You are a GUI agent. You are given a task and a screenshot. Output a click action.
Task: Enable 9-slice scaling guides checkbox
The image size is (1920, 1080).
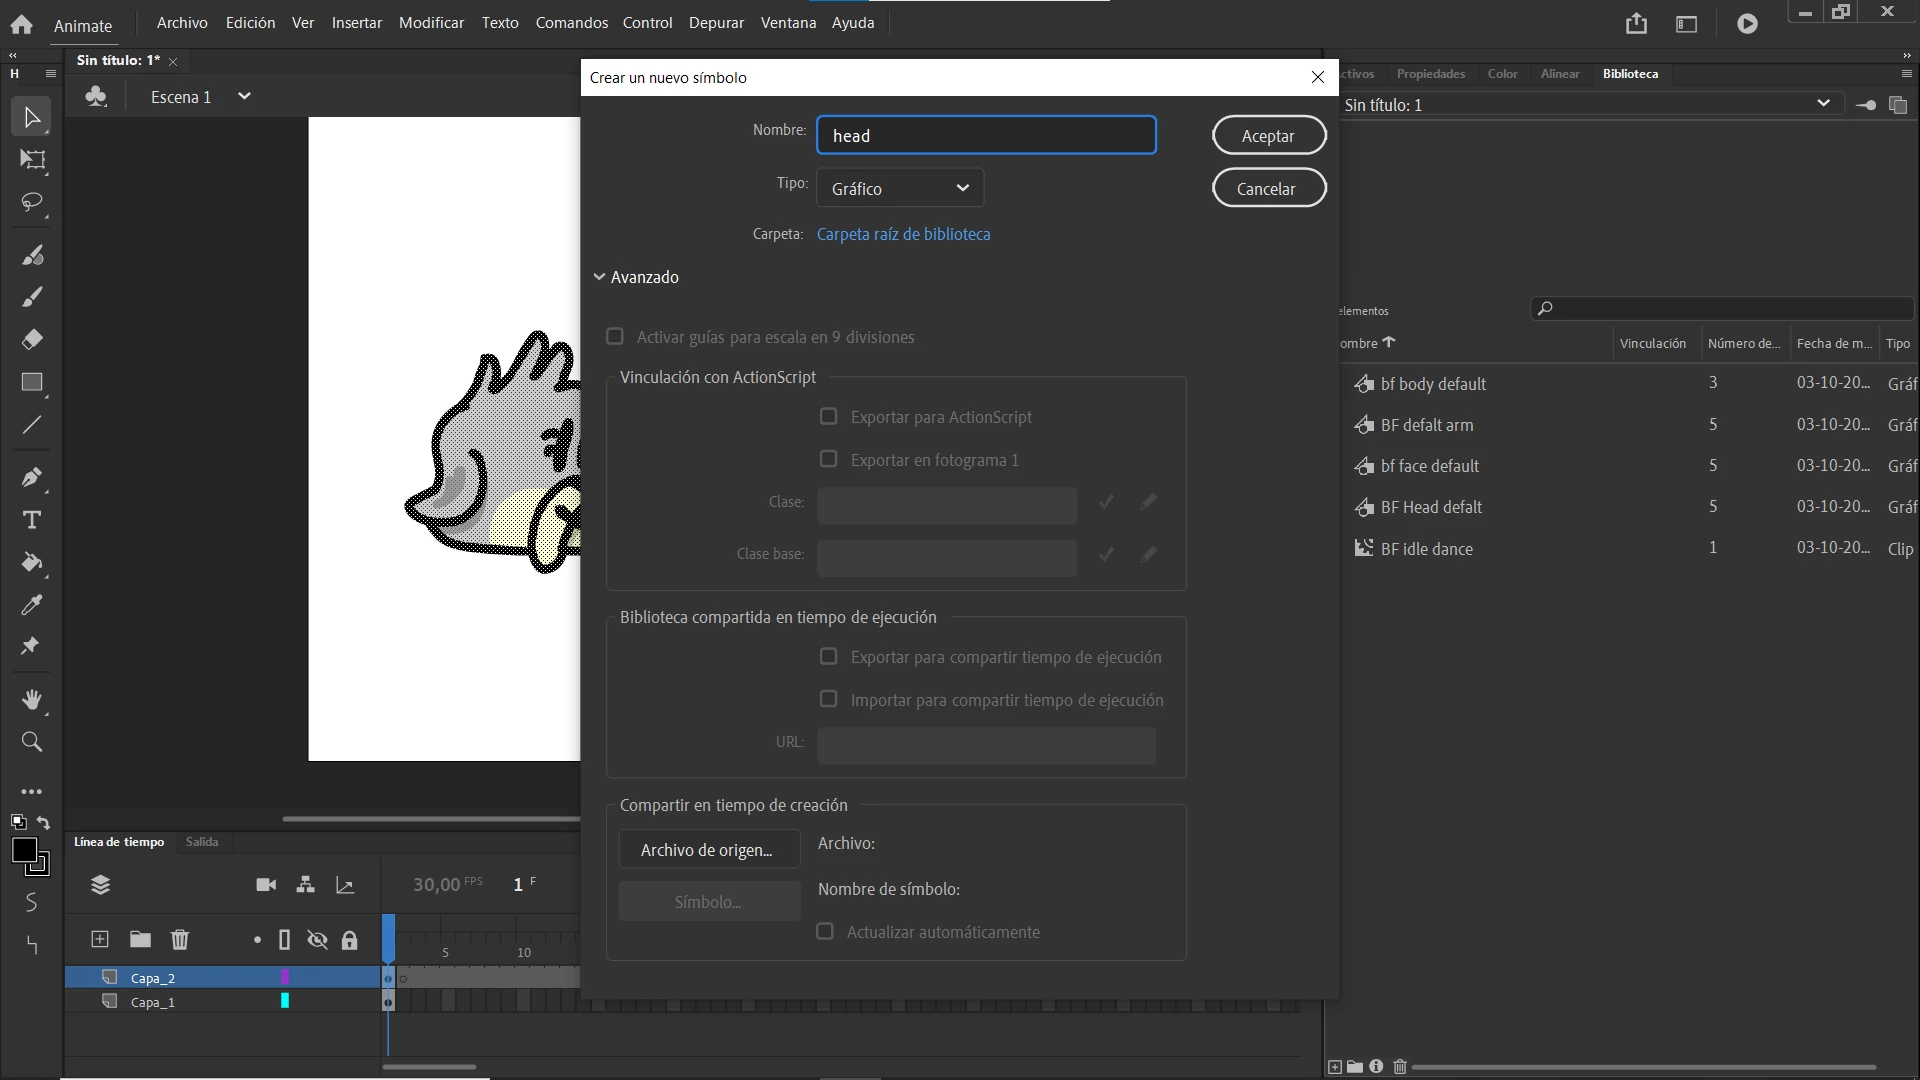click(x=615, y=337)
